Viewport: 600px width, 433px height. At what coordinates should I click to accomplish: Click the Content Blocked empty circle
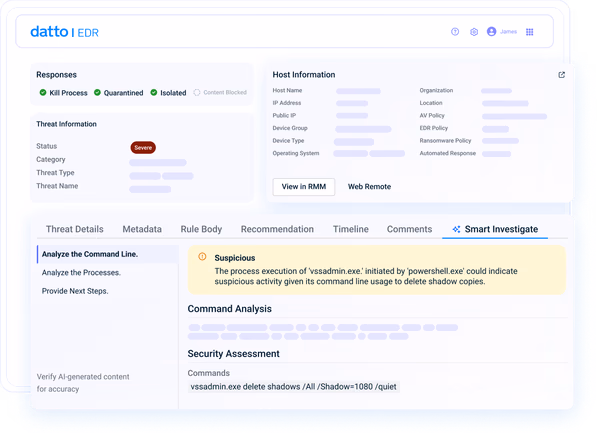197,92
